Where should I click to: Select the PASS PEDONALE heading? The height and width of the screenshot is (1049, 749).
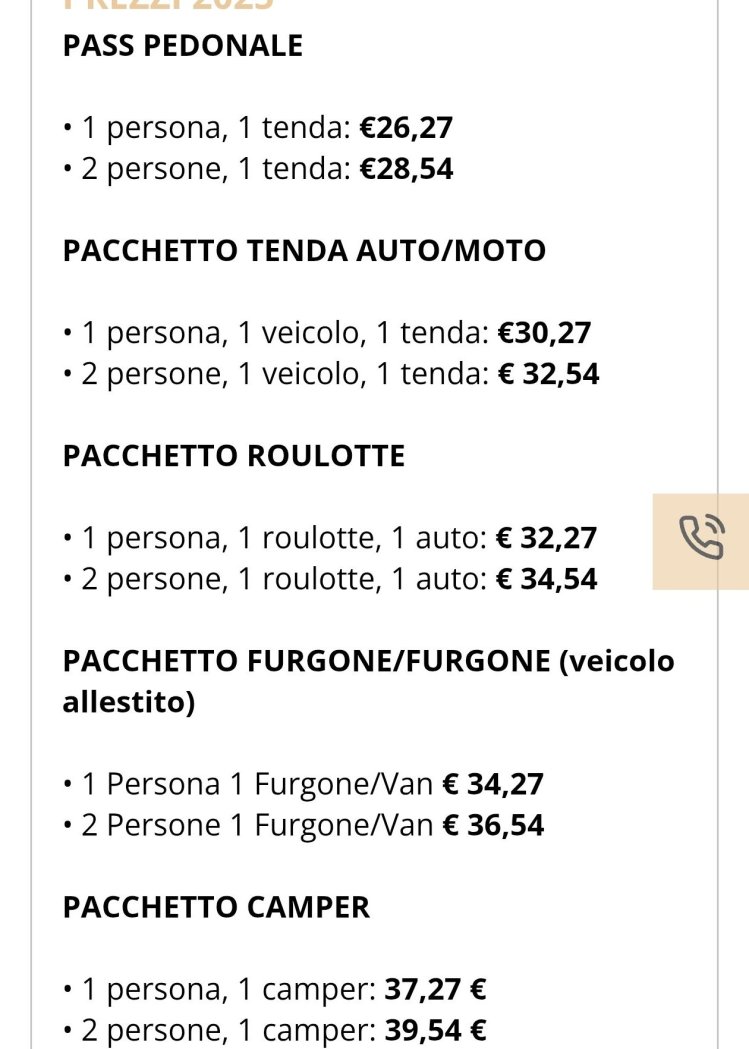[x=182, y=46]
